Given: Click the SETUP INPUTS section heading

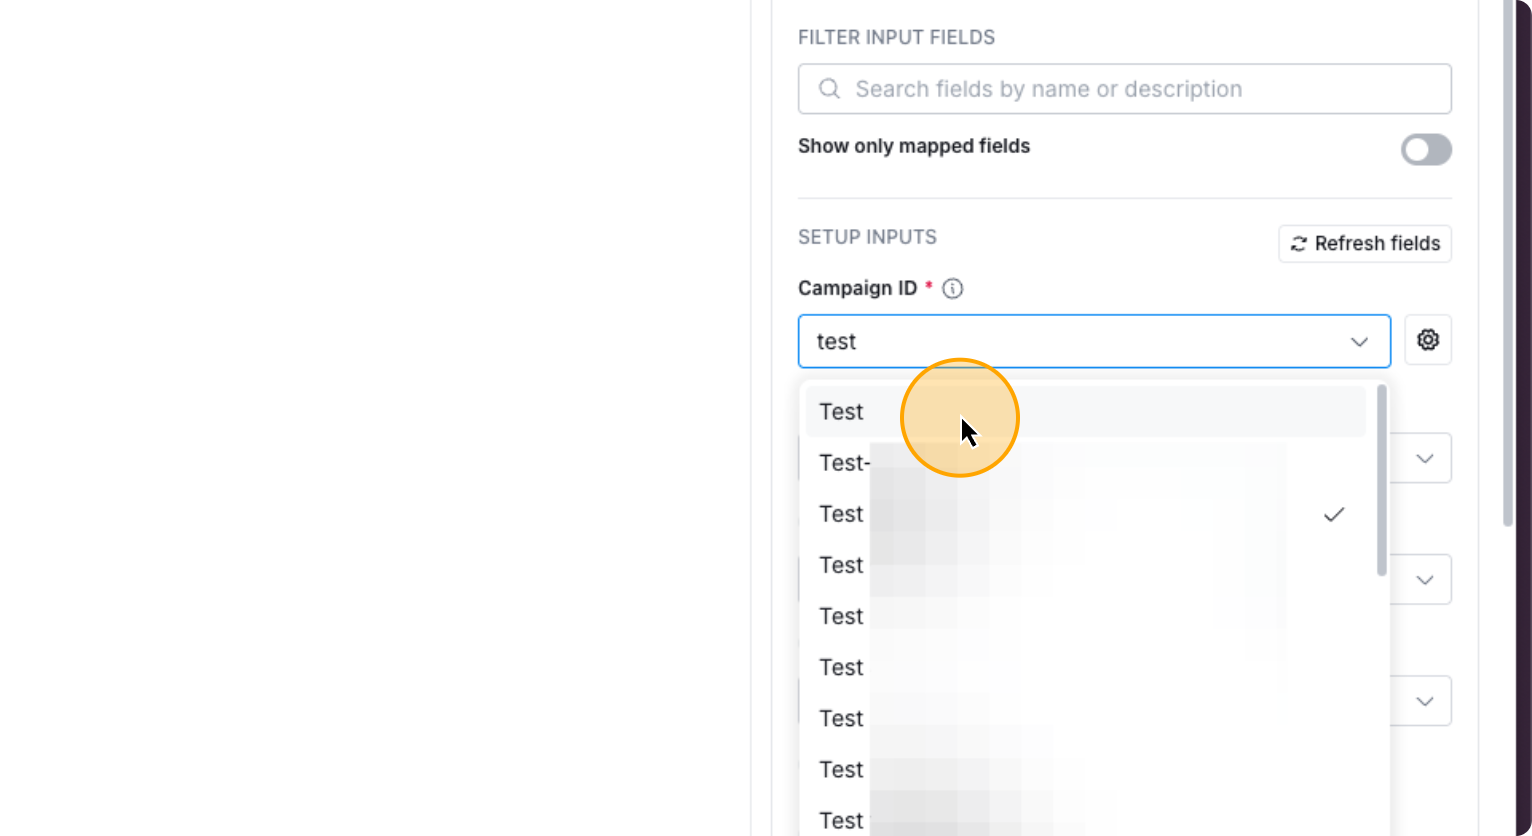Looking at the screenshot, I should [x=866, y=237].
